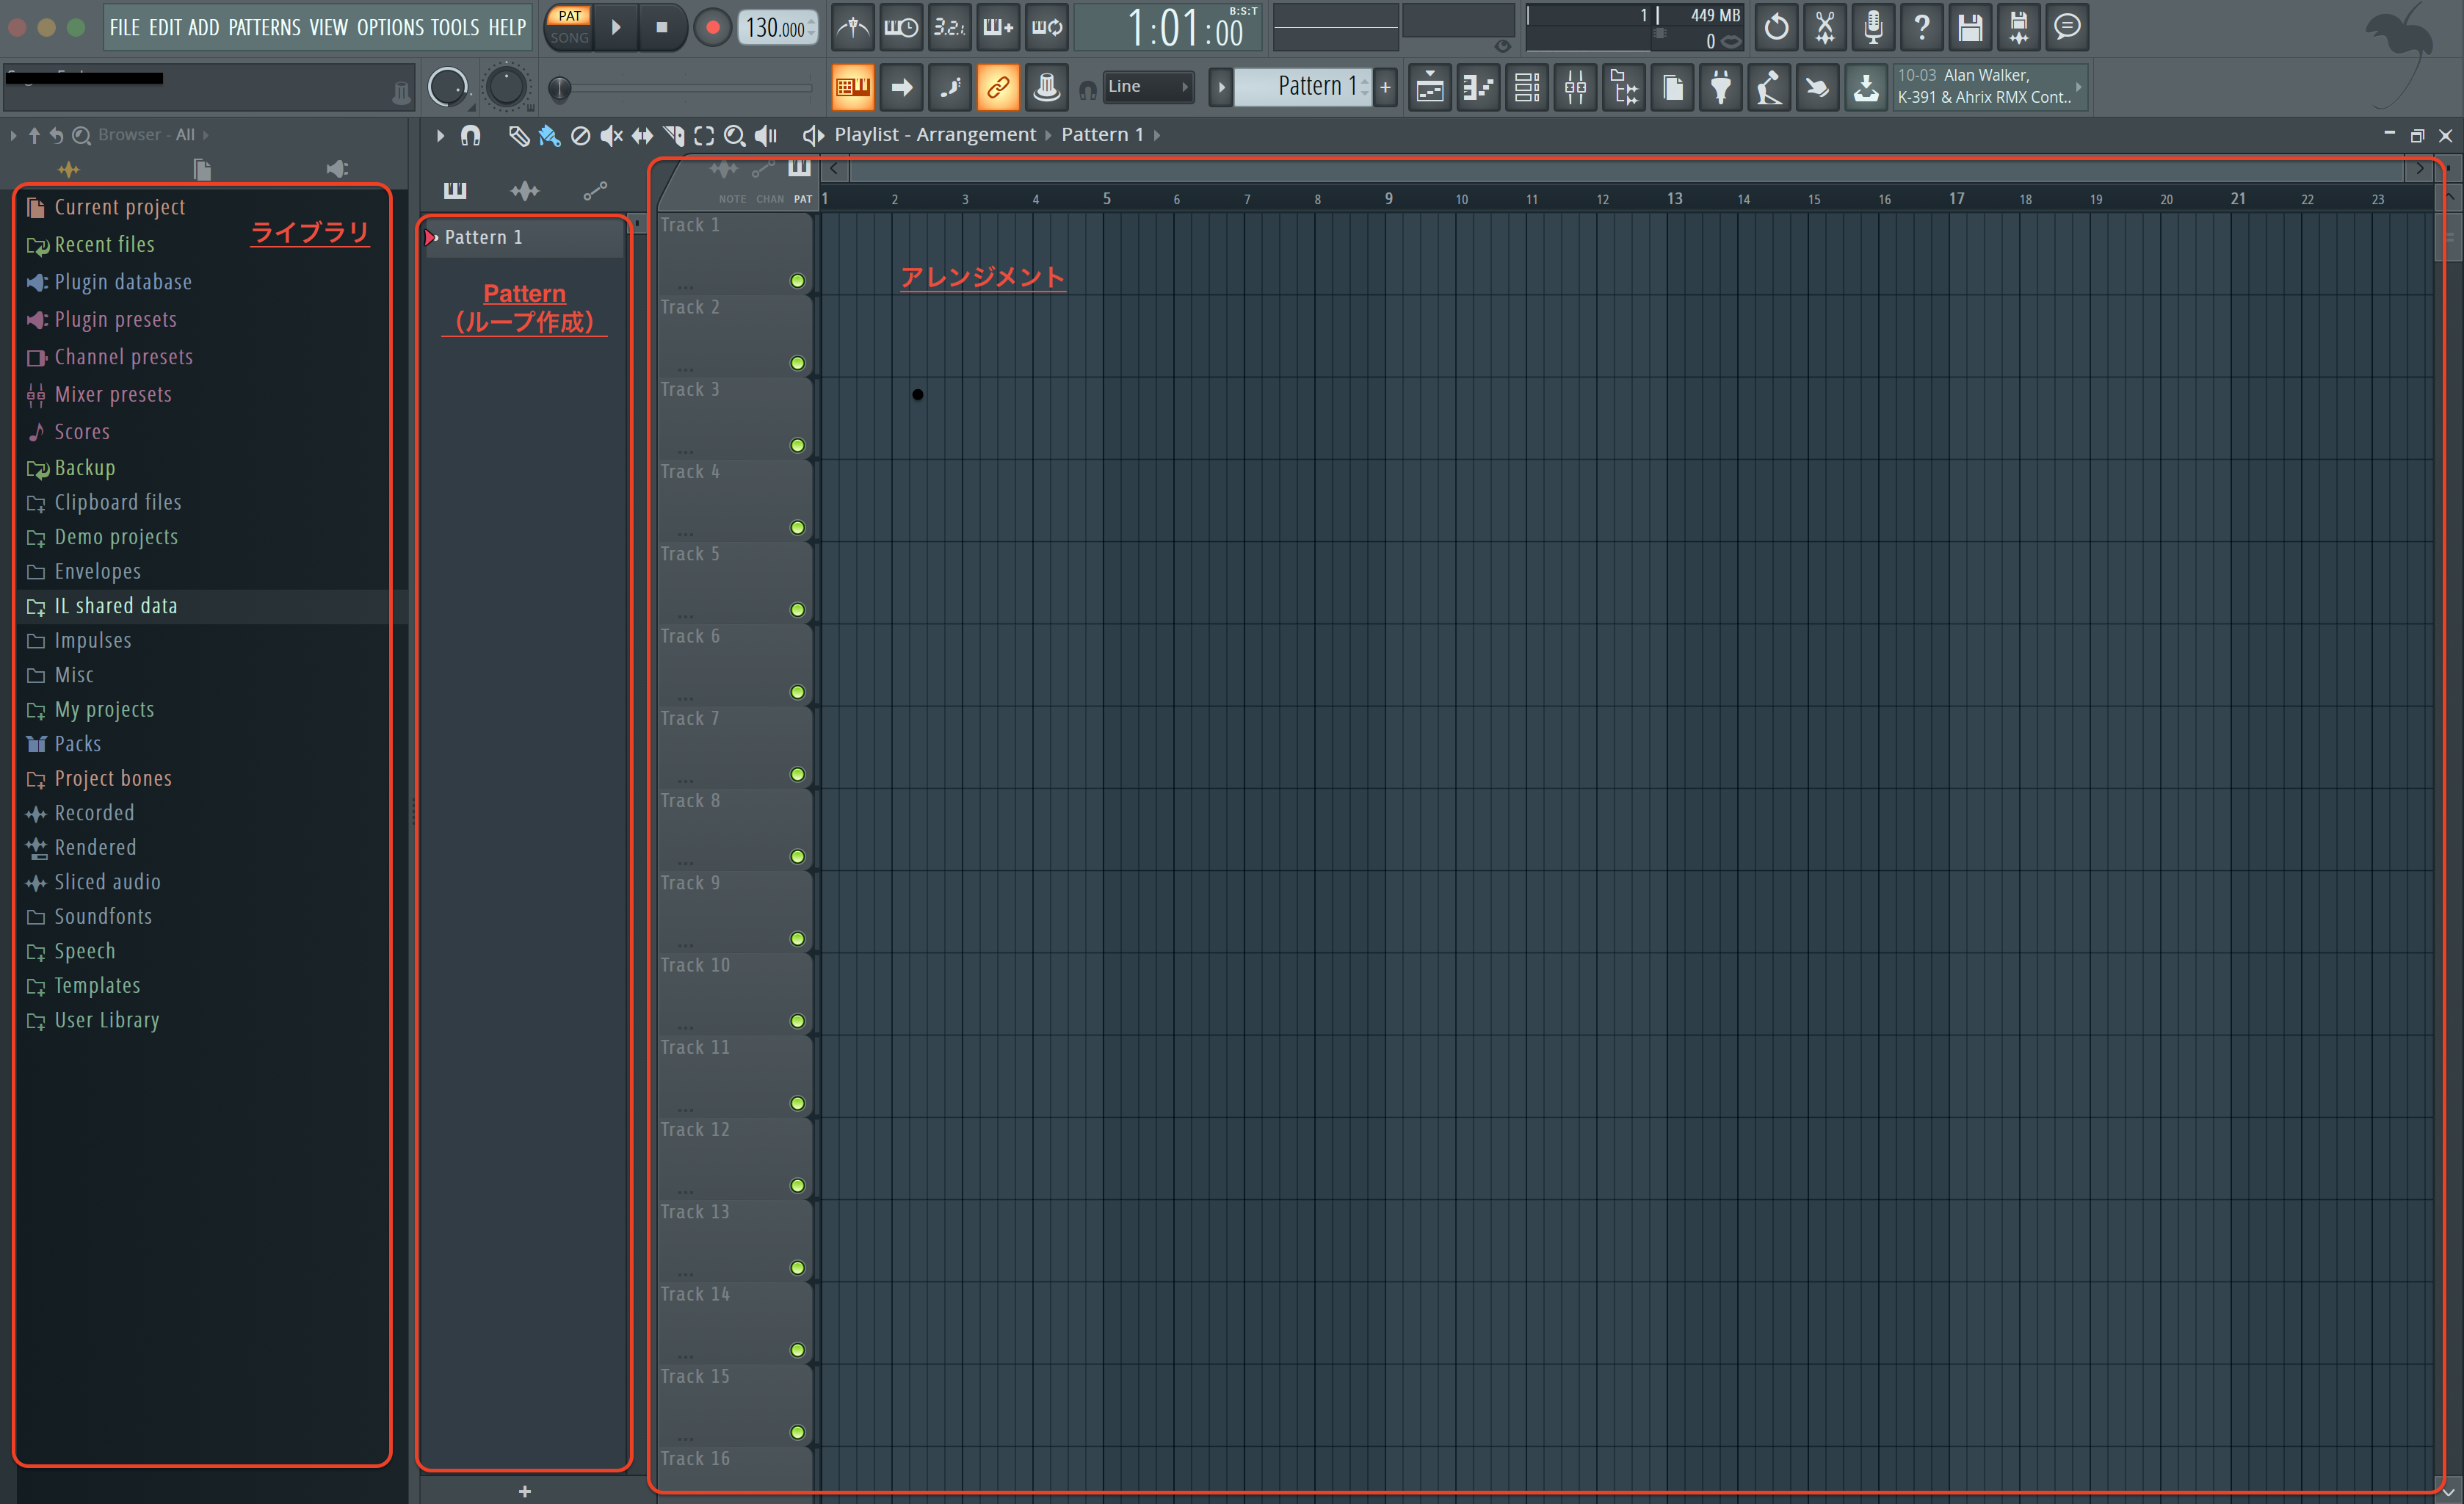The height and width of the screenshot is (1504, 2464).
Task: Switch to SONG mode
Action: pyautogui.click(x=570, y=38)
